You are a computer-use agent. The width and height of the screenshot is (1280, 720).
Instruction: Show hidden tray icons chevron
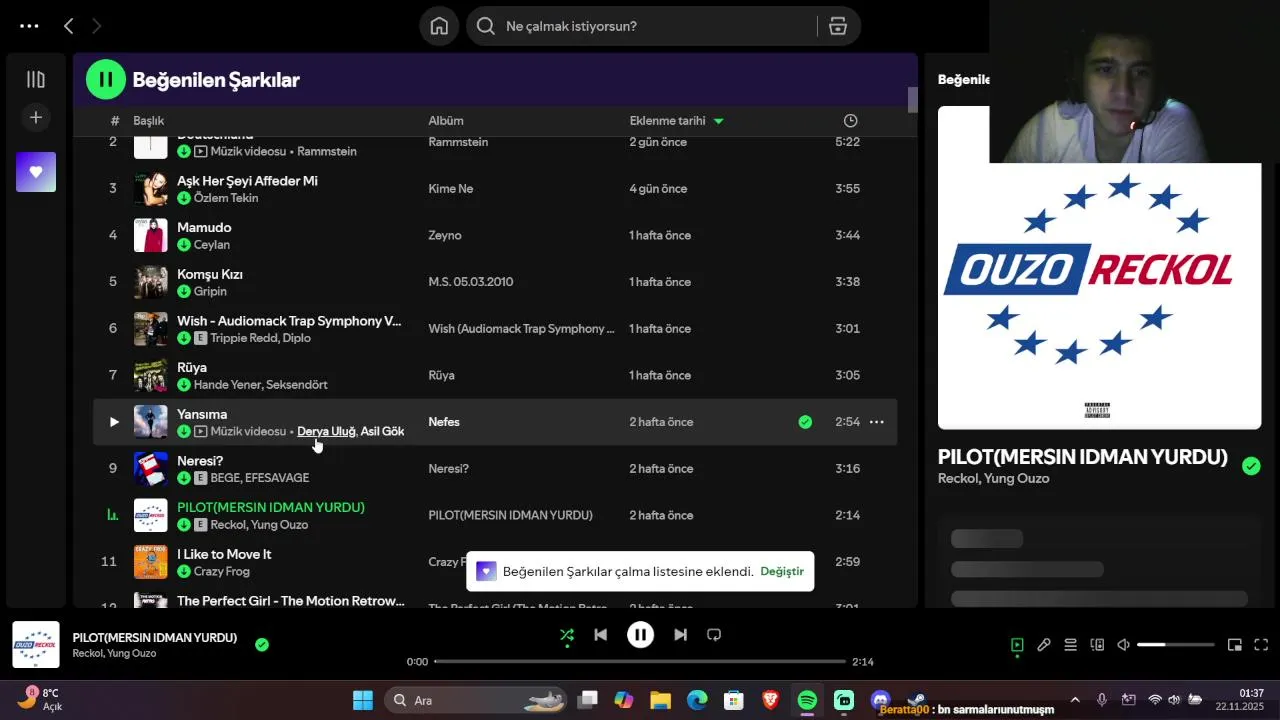[1075, 700]
